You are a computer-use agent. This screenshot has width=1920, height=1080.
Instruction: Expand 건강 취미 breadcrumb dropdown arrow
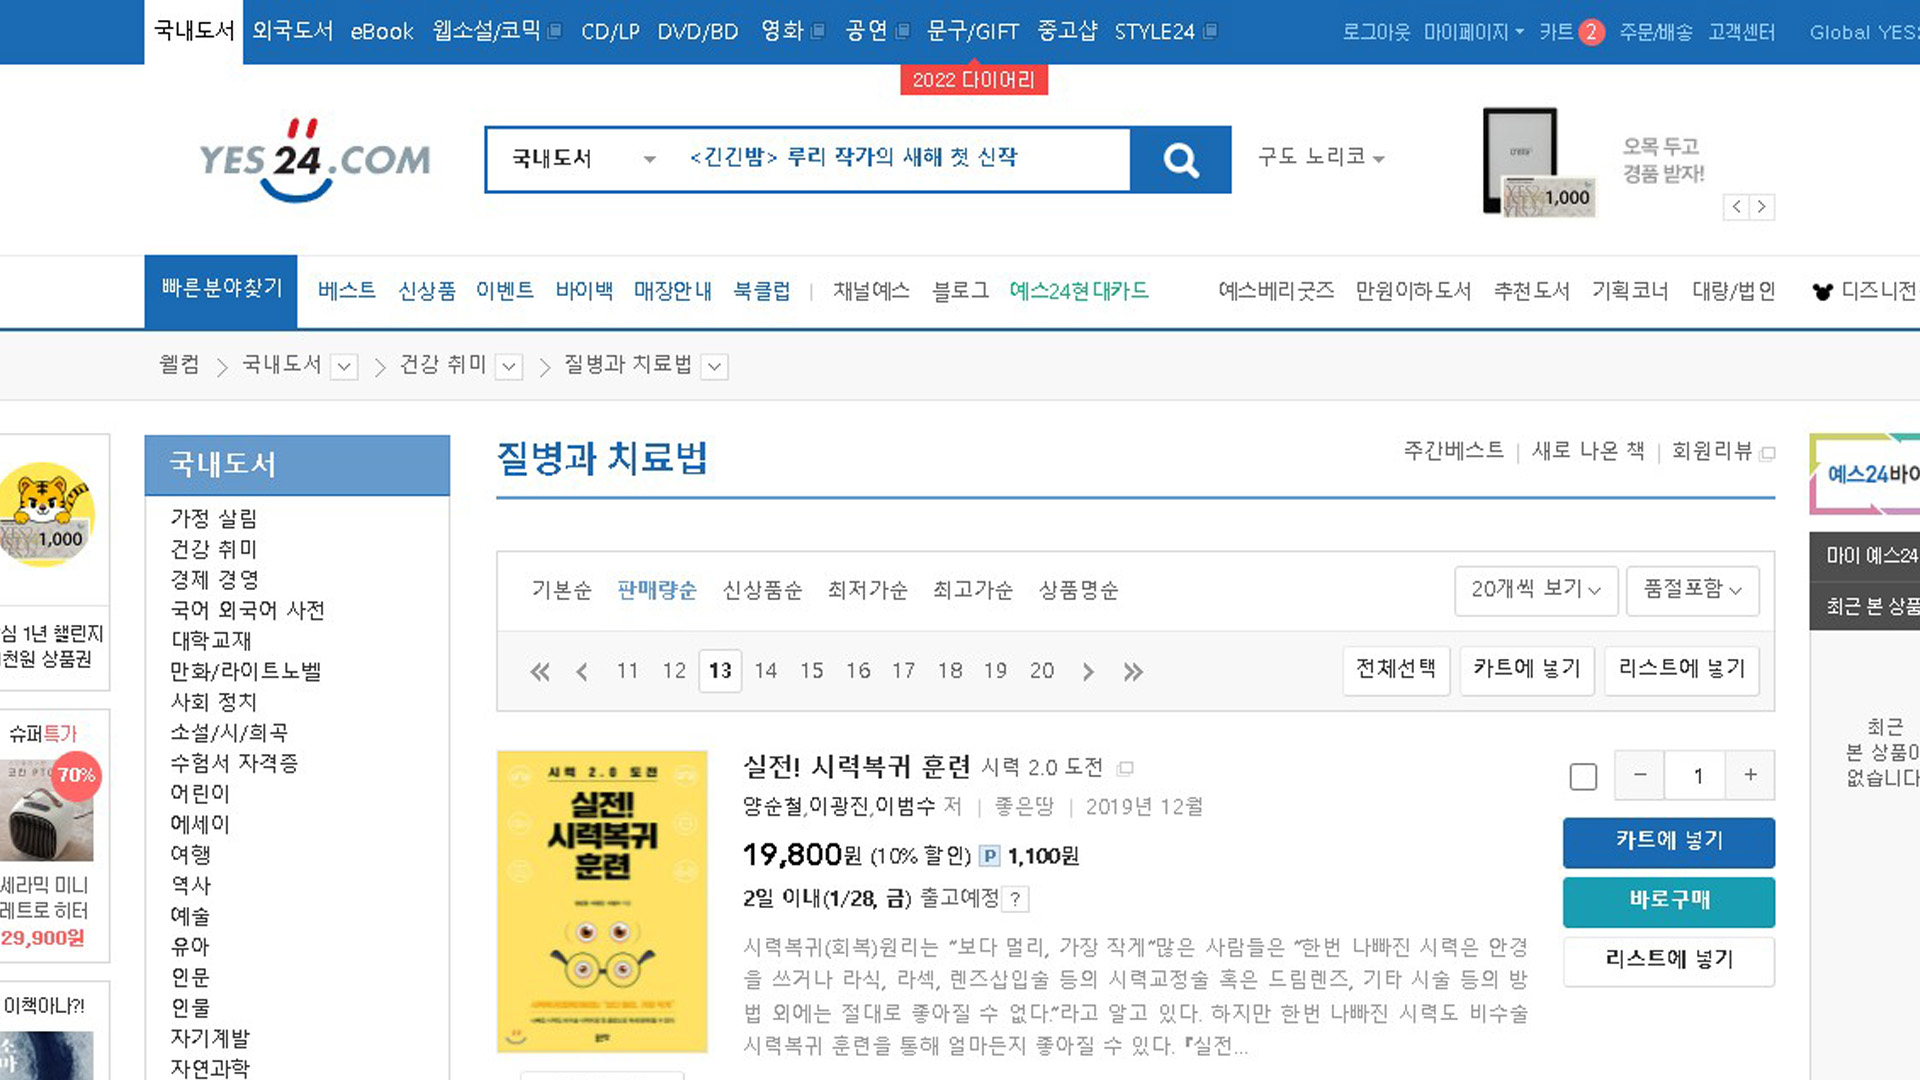coord(509,367)
